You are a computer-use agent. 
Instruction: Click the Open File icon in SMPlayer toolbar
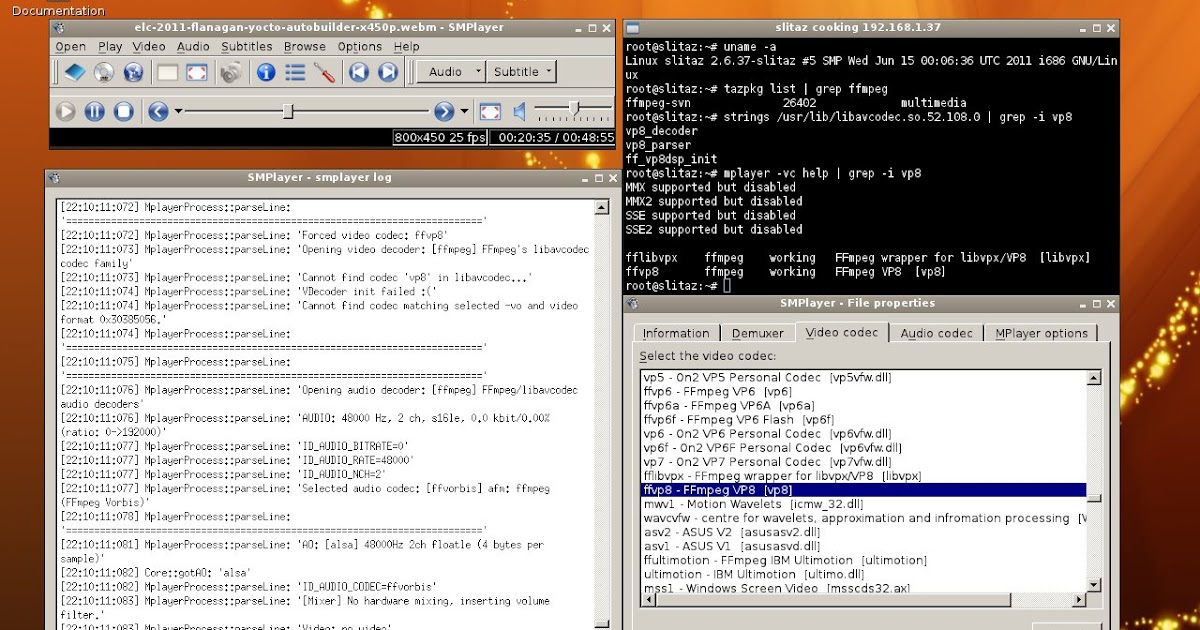(x=74, y=72)
